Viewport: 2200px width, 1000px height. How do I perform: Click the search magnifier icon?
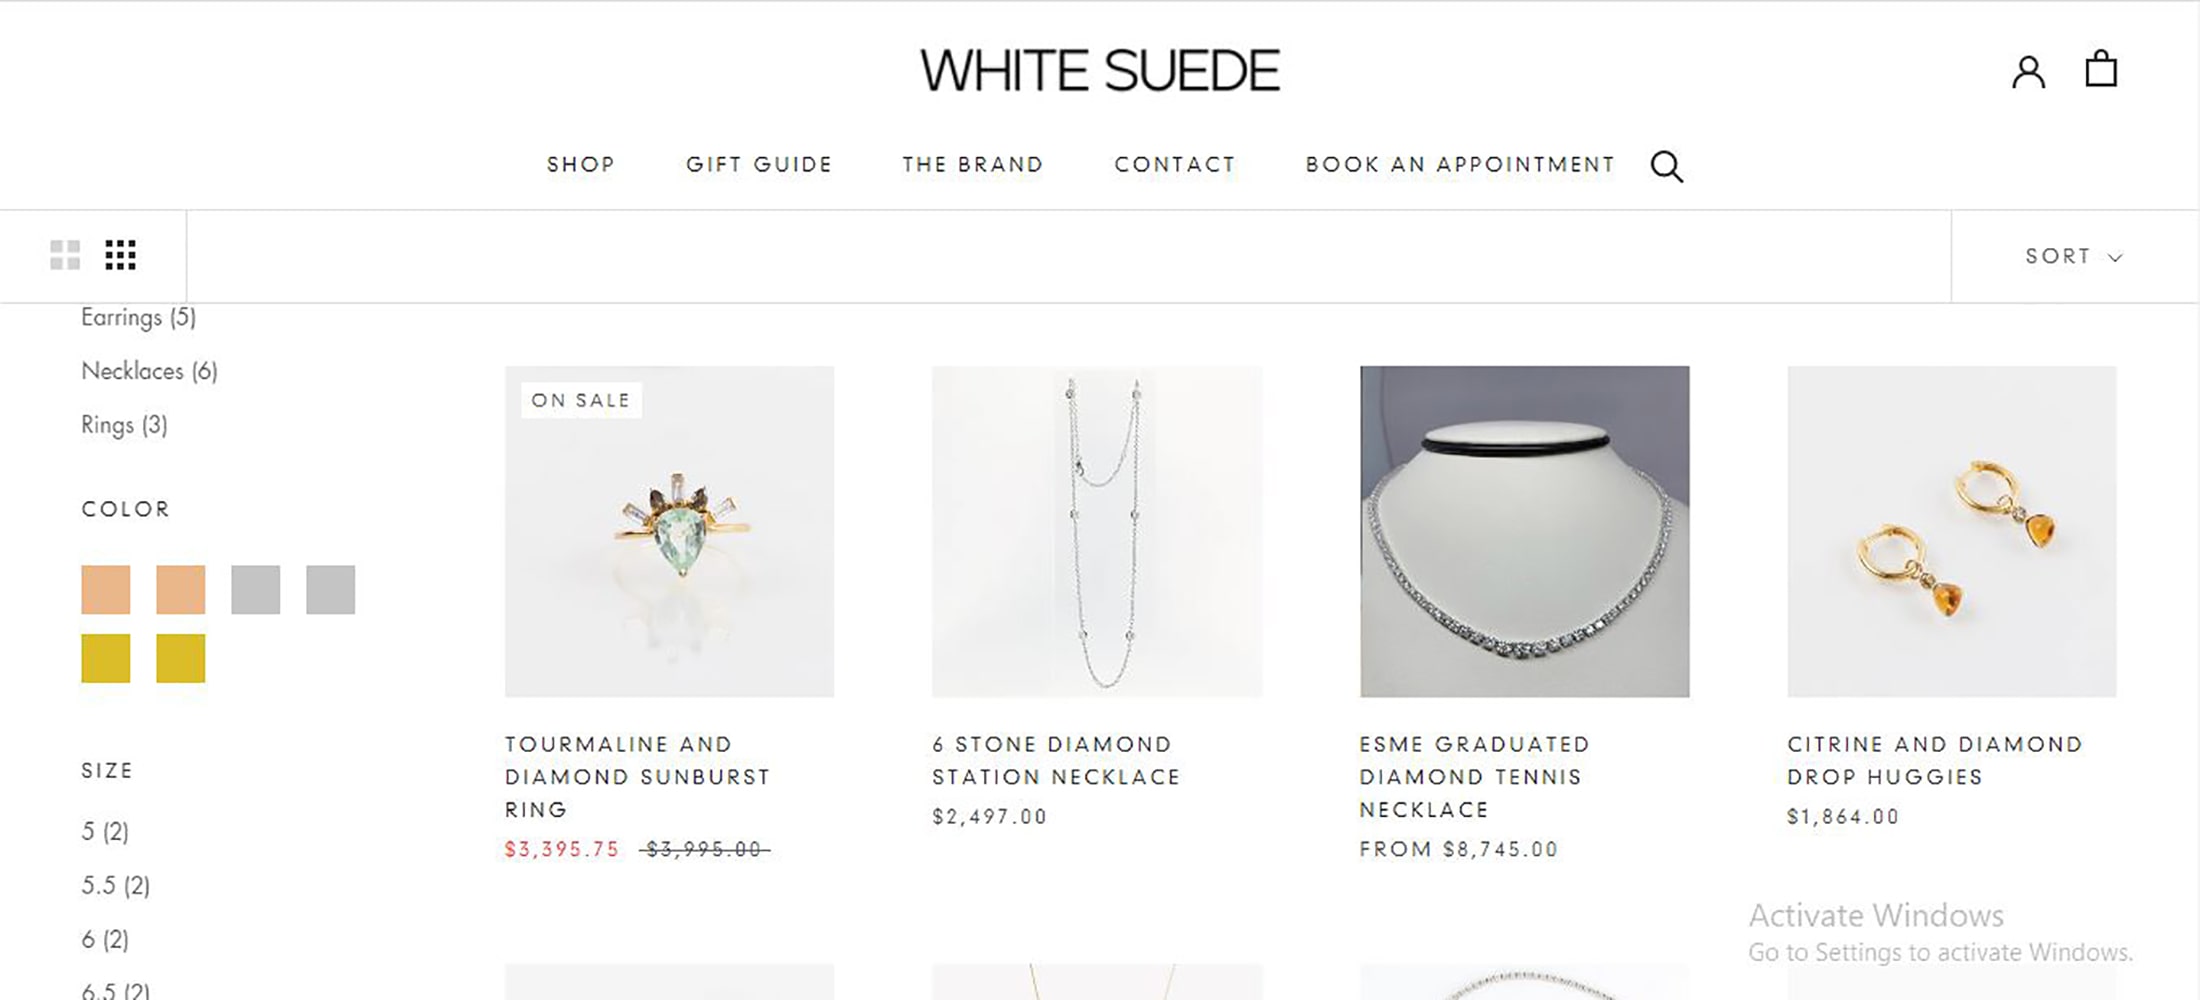click(1666, 166)
